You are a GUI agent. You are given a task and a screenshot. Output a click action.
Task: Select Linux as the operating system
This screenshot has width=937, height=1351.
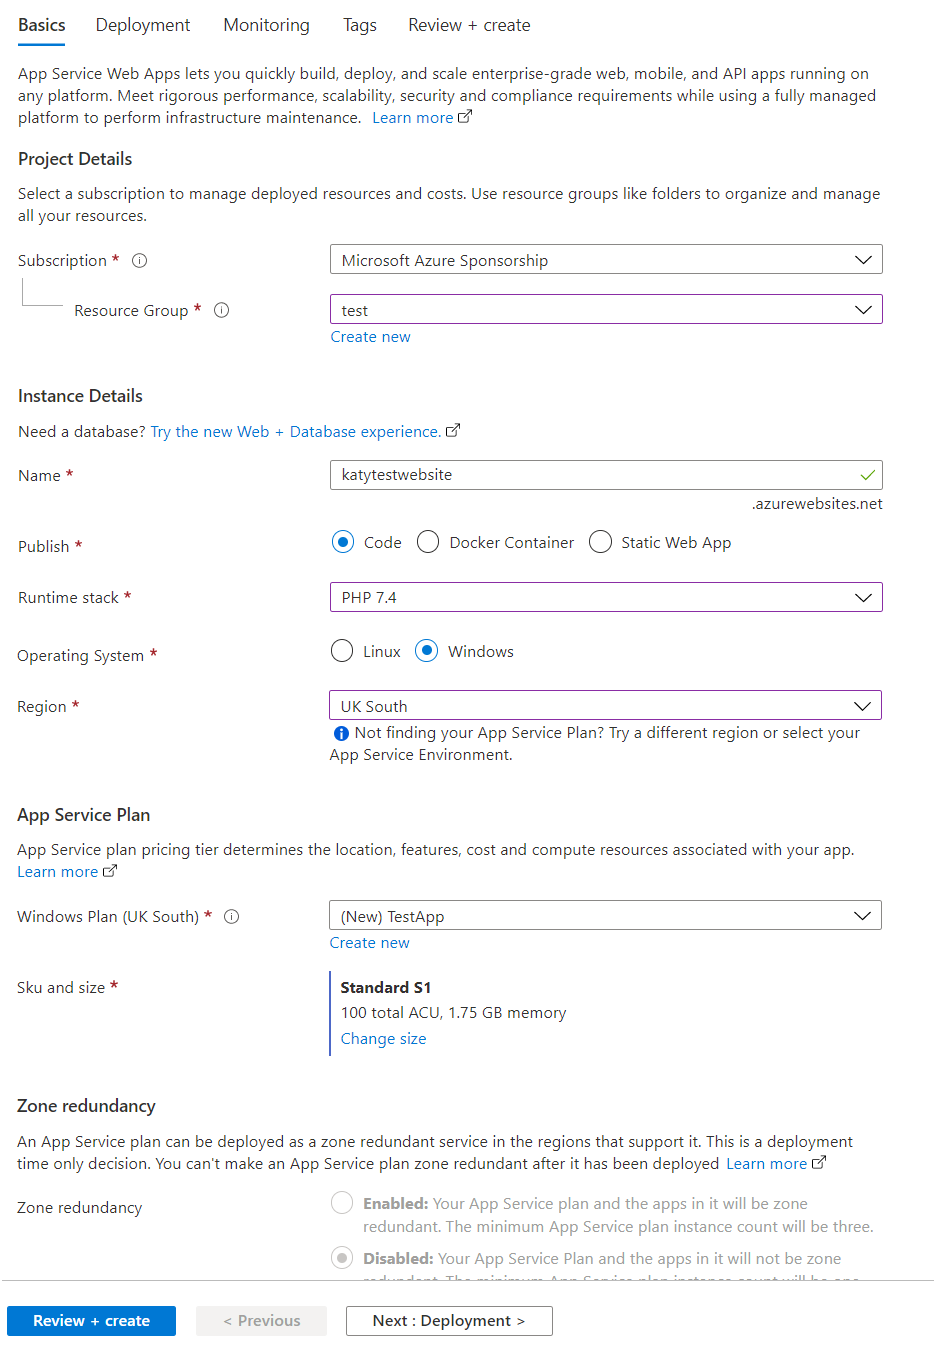point(342,651)
